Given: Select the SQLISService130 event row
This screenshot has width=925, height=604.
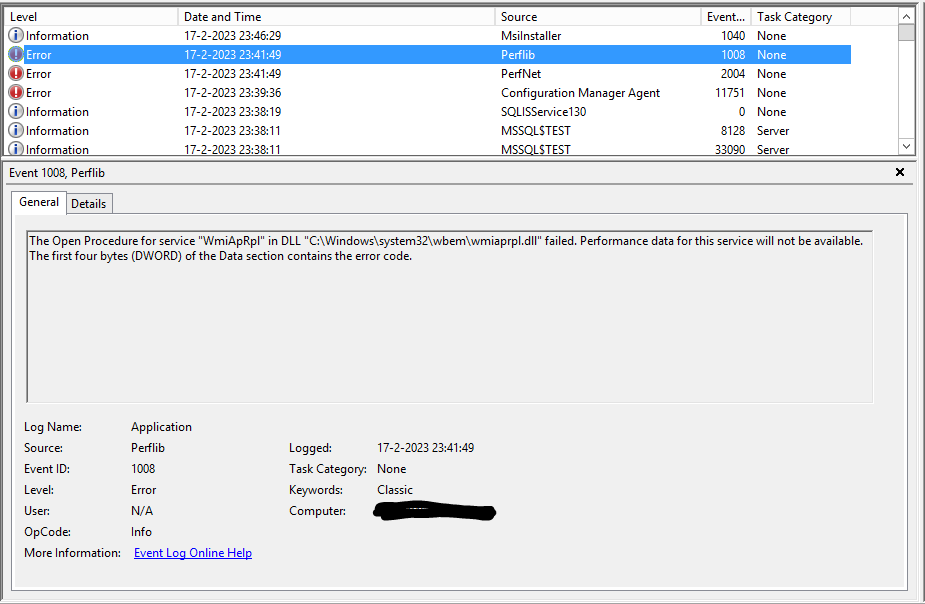Looking at the screenshot, I should (300, 111).
